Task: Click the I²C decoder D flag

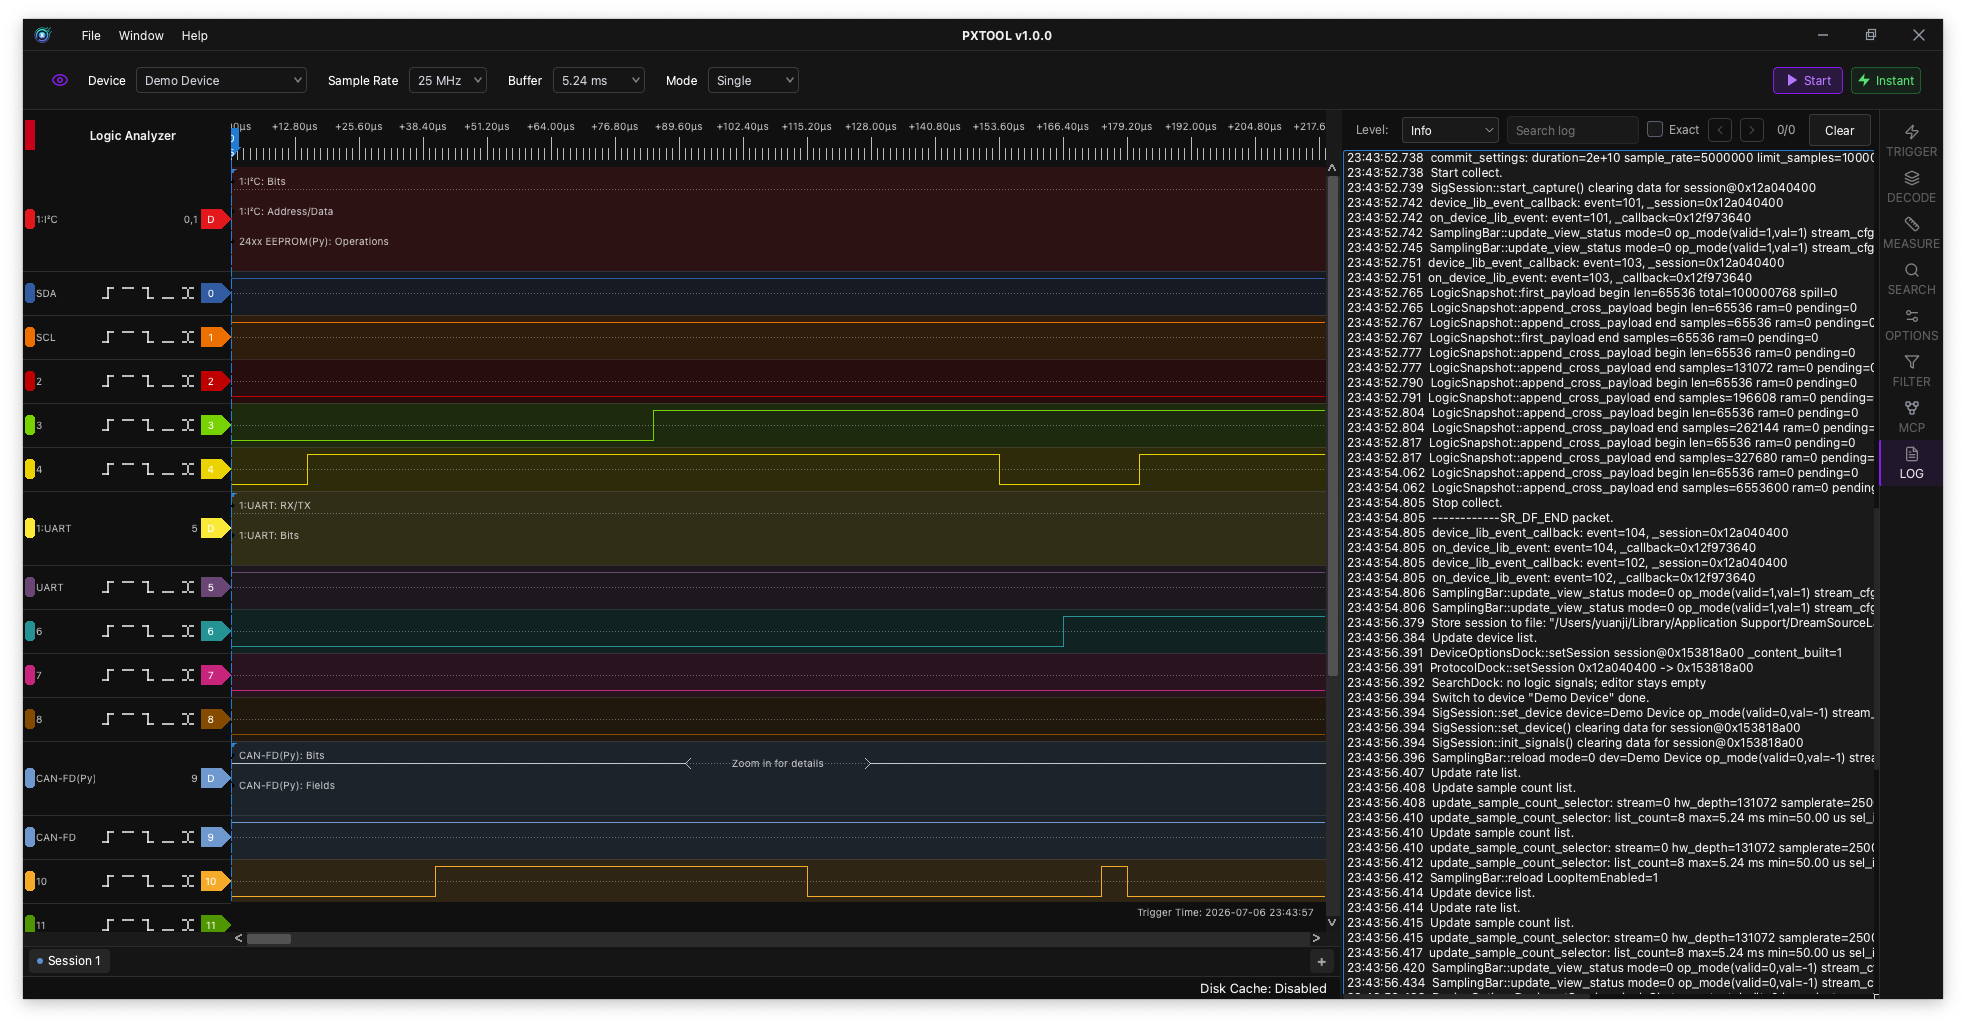Action: (x=215, y=219)
